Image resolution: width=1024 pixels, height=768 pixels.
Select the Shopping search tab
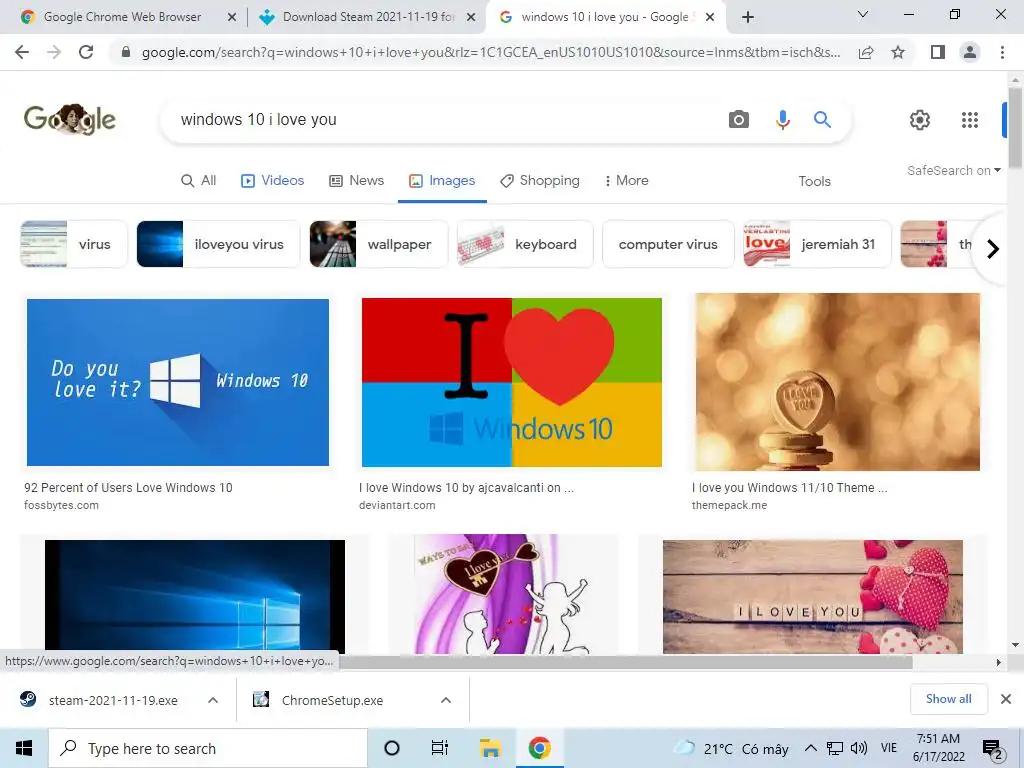click(540, 181)
